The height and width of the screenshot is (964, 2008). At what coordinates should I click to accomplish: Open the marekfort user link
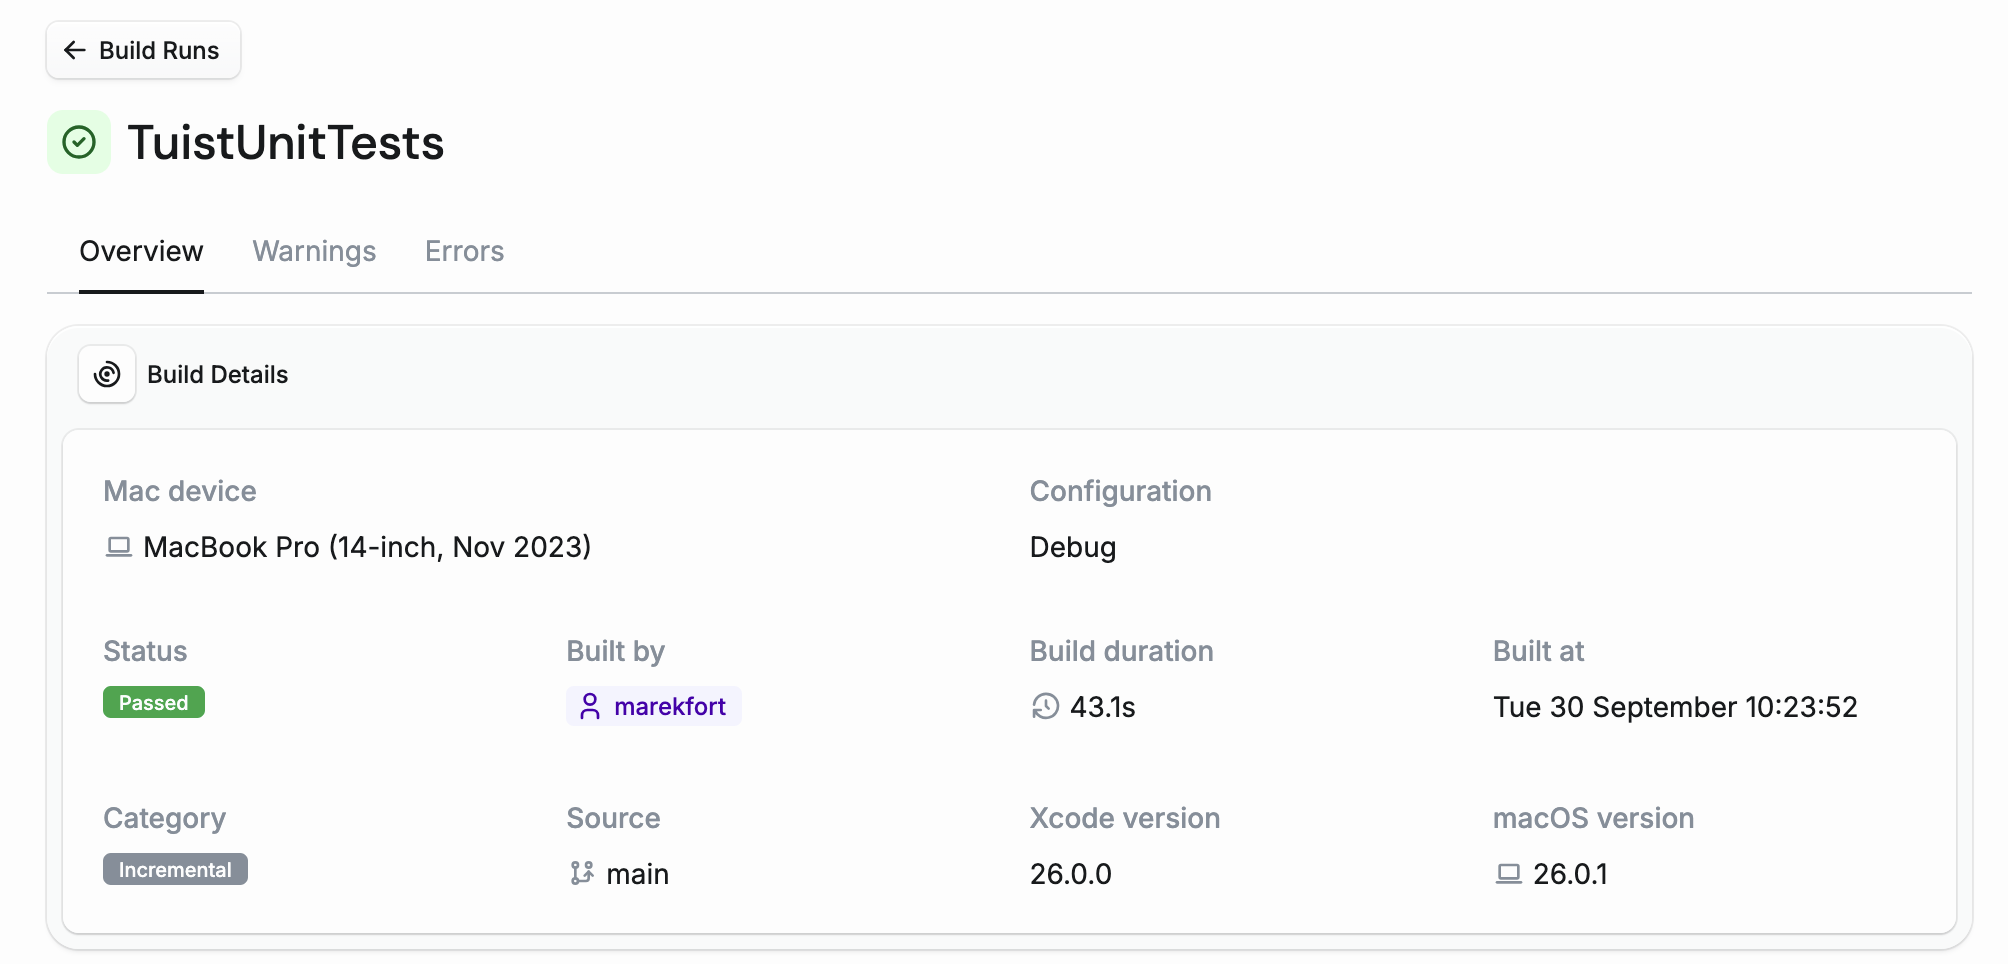[x=669, y=707]
